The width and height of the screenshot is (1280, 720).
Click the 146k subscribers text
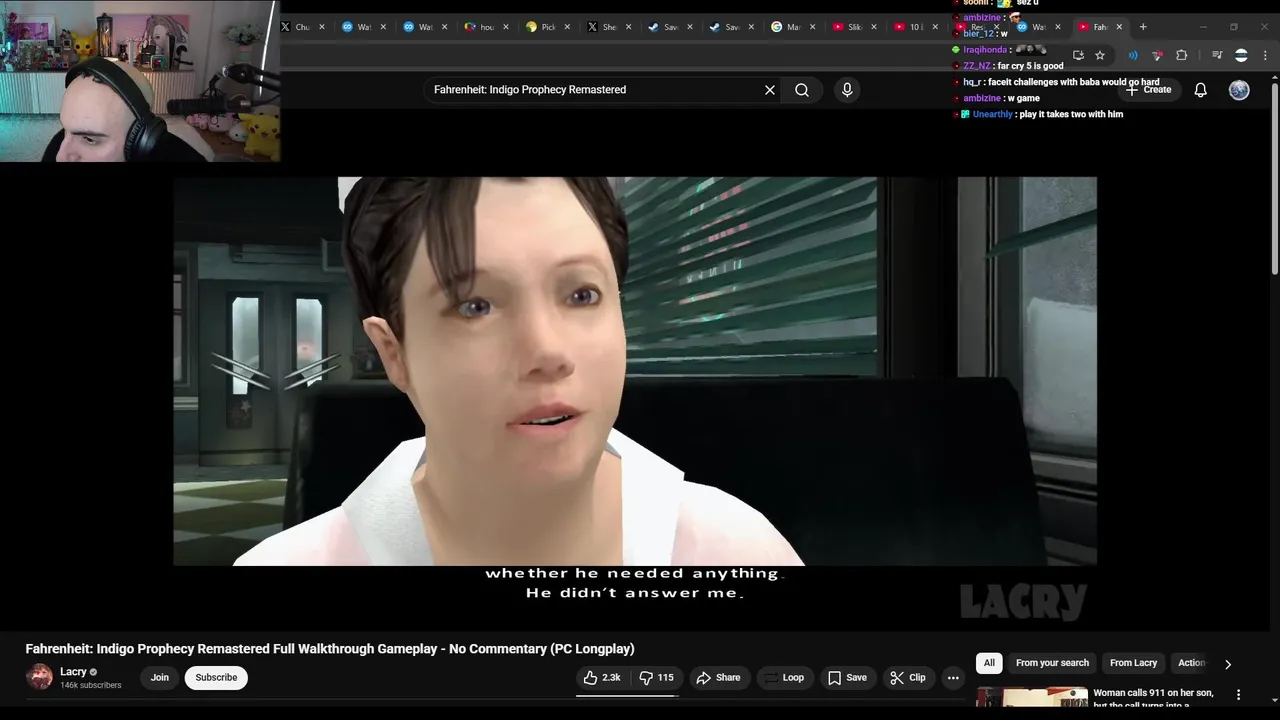point(91,686)
